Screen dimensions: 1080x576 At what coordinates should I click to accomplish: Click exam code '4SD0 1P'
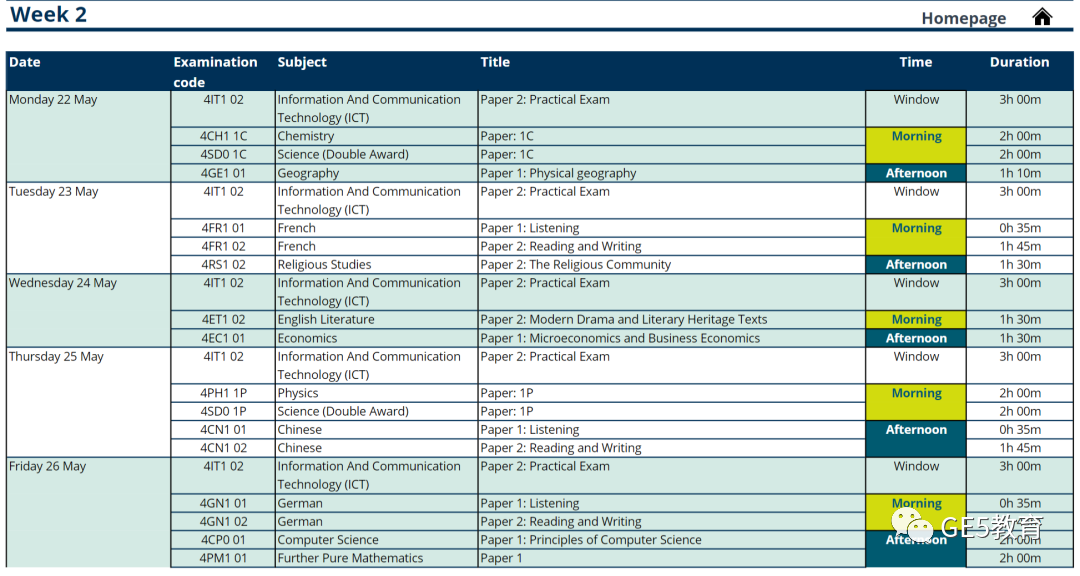pyautogui.click(x=223, y=411)
